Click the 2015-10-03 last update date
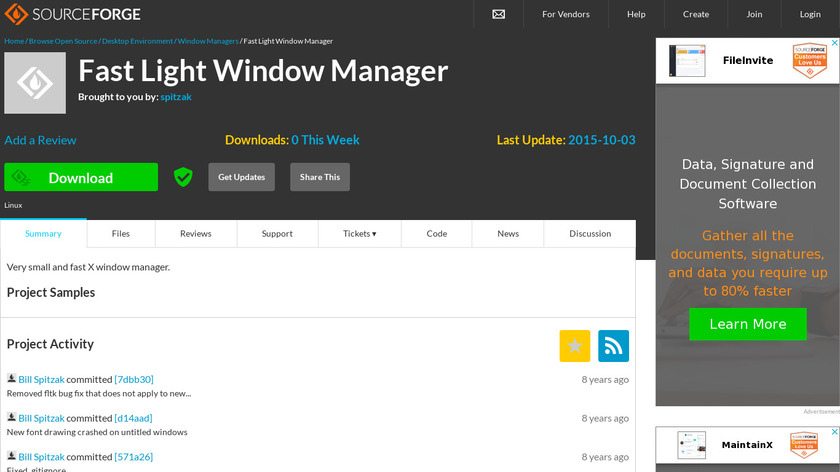This screenshot has height=472, width=840. [x=602, y=140]
